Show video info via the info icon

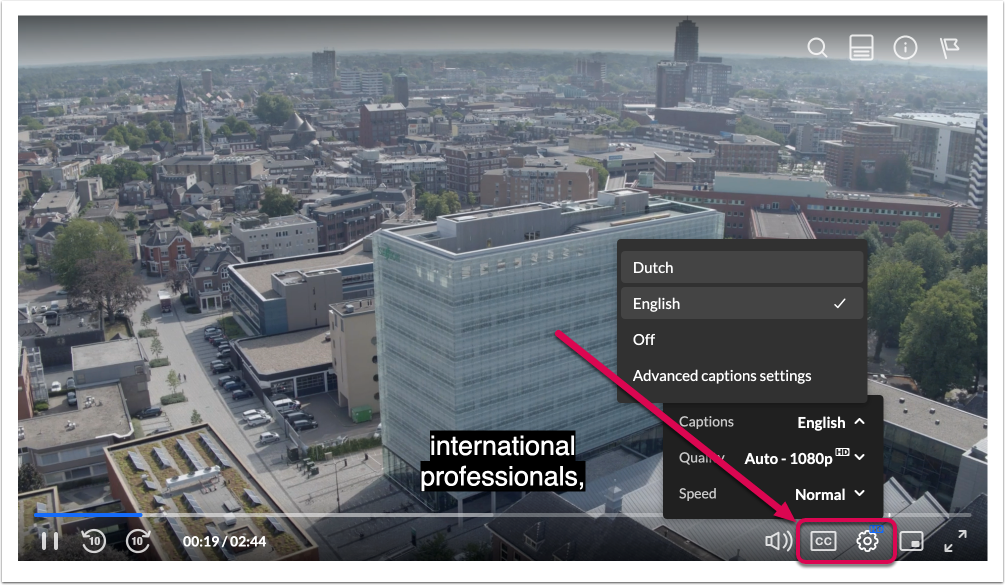point(905,47)
